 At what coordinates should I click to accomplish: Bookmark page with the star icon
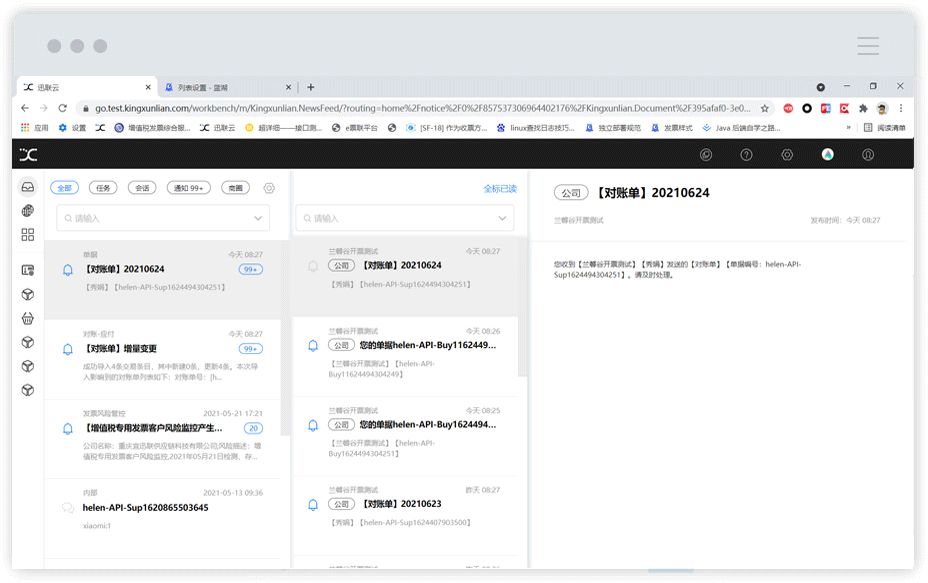click(x=765, y=108)
